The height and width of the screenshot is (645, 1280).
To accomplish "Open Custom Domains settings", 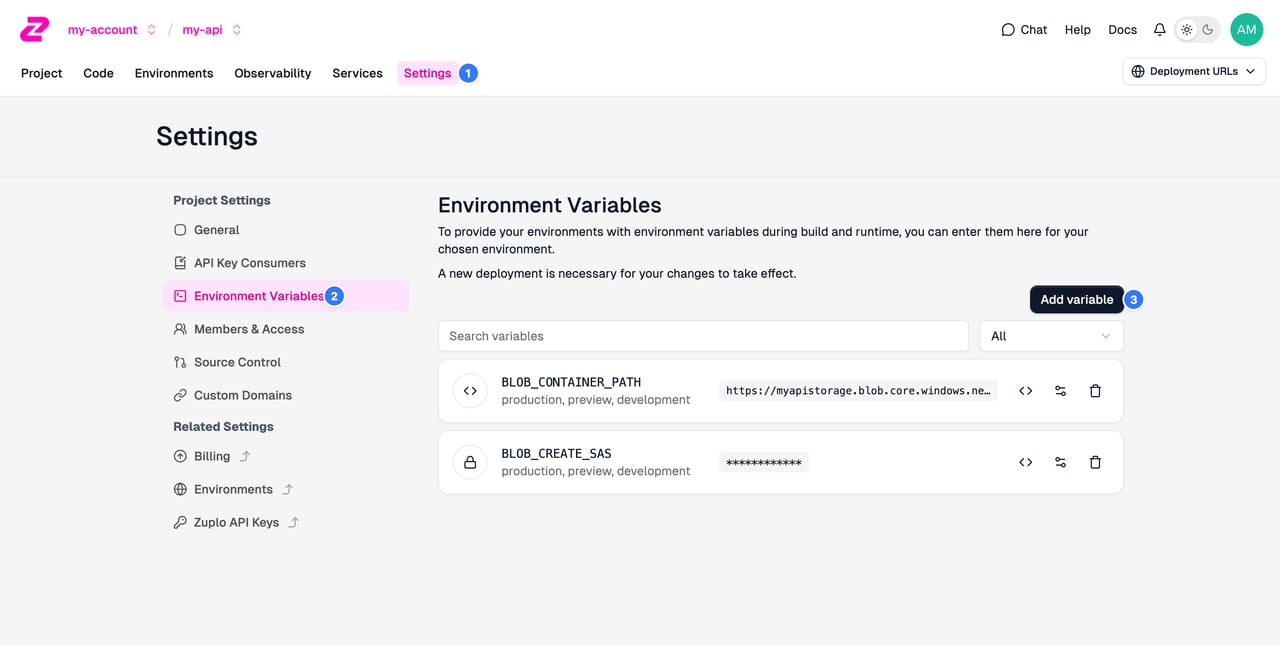I will coord(286,395).
